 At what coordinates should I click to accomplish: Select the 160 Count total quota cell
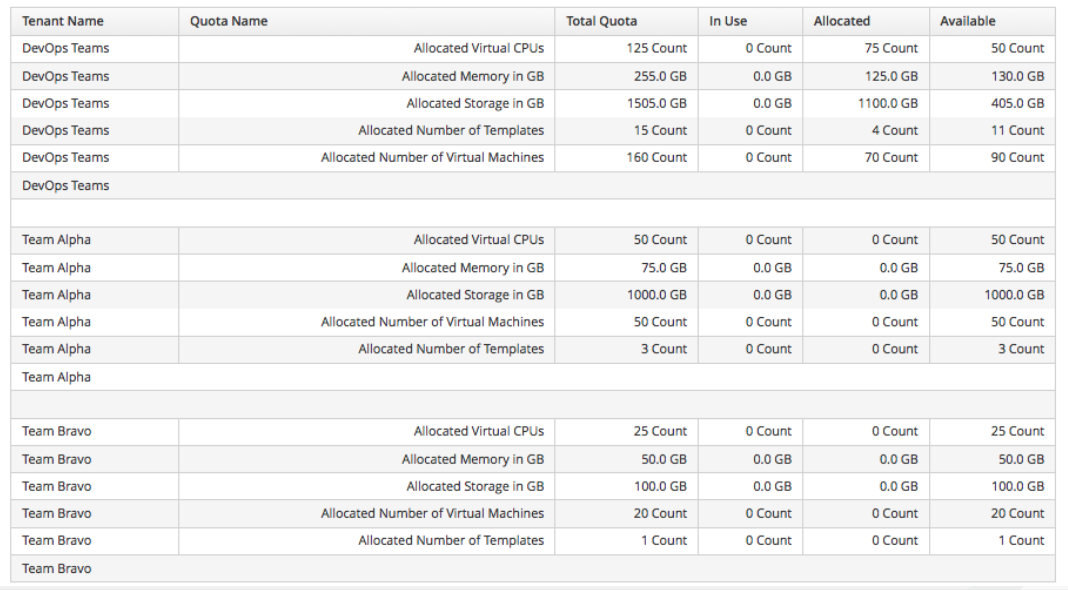point(657,157)
